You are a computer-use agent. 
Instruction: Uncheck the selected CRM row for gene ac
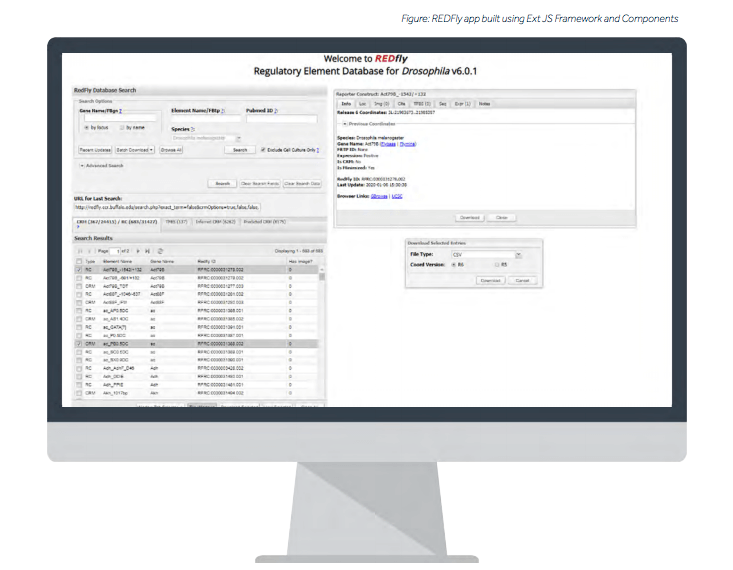tap(79, 344)
